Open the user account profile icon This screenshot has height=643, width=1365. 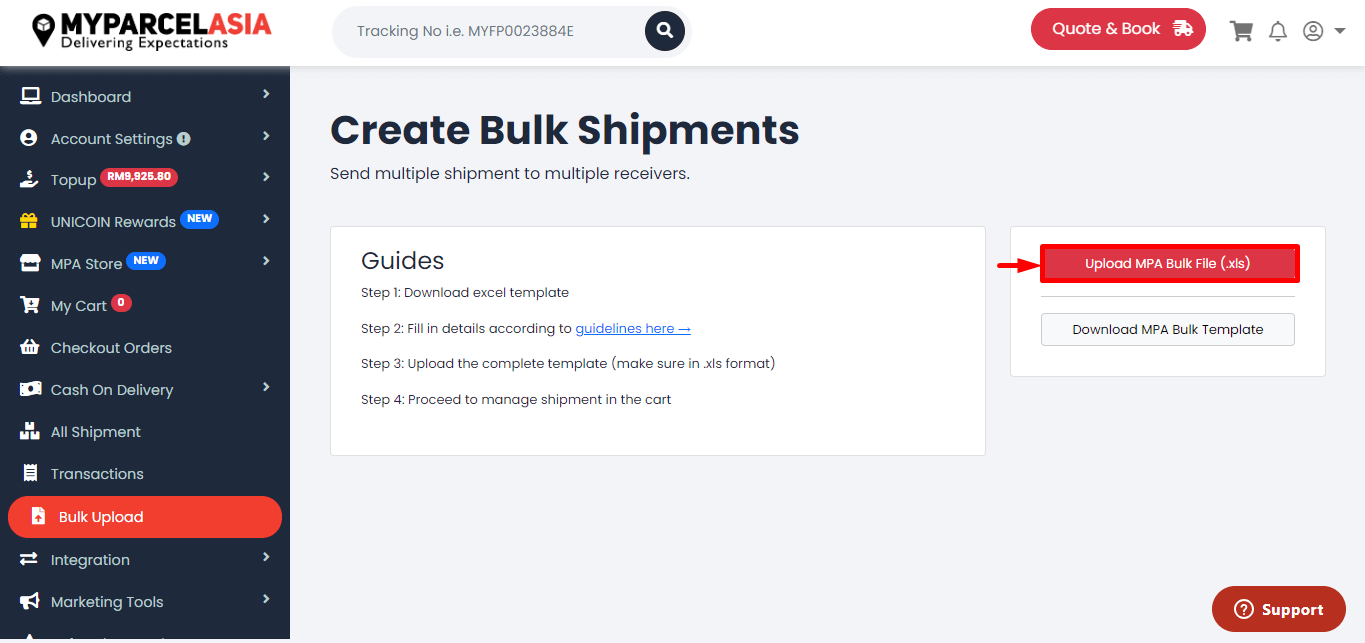(x=1313, y=31)
